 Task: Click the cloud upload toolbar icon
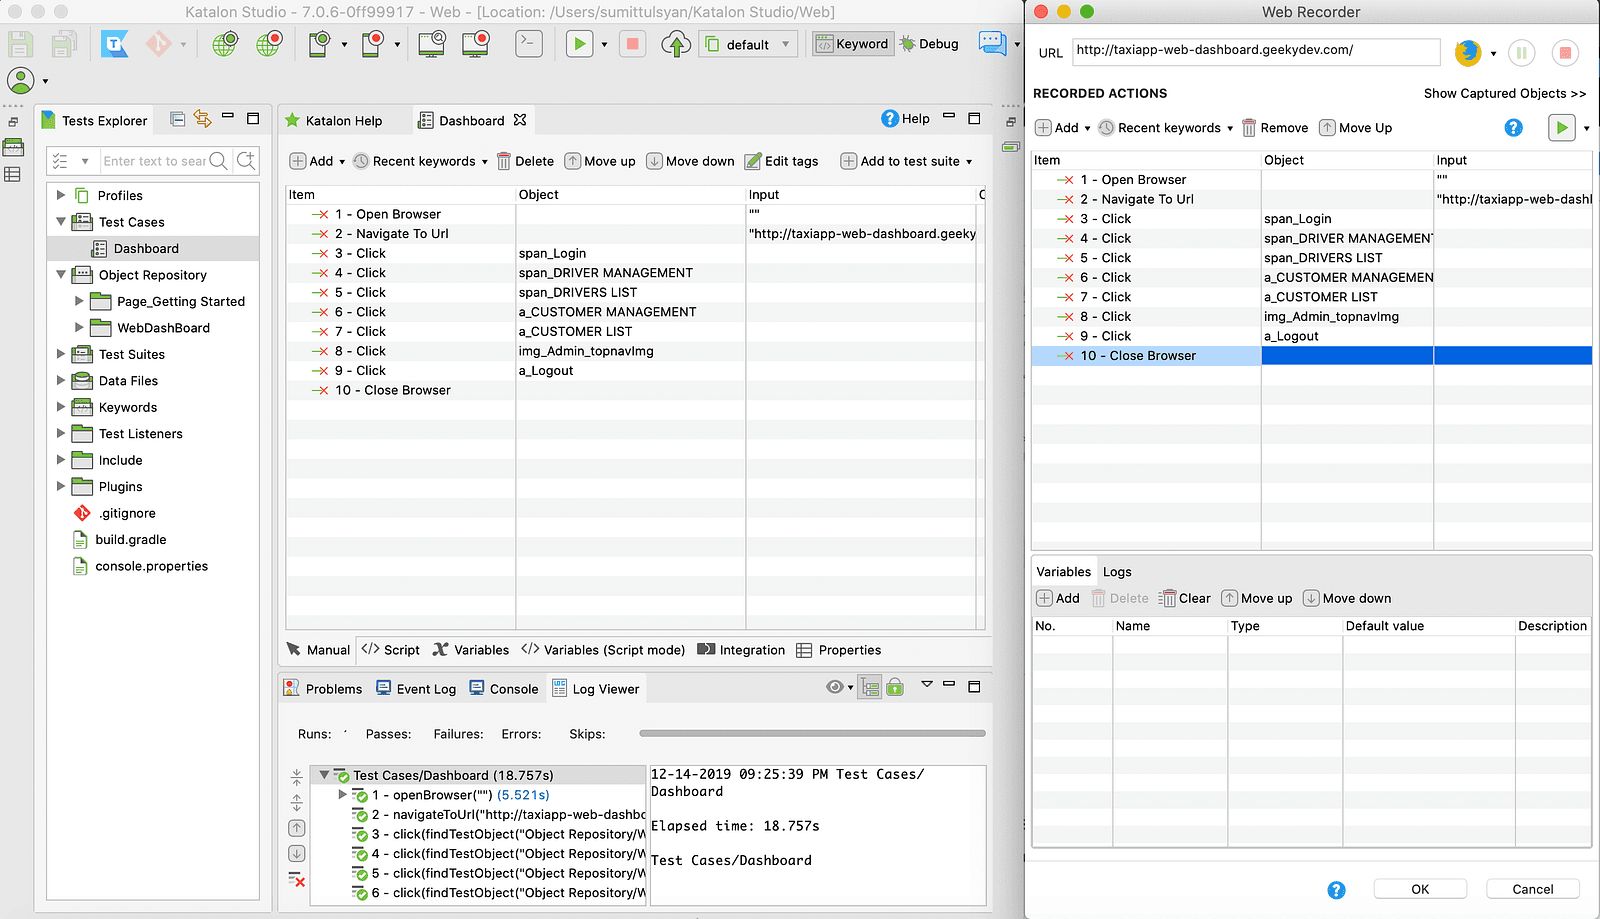(677, 44)
